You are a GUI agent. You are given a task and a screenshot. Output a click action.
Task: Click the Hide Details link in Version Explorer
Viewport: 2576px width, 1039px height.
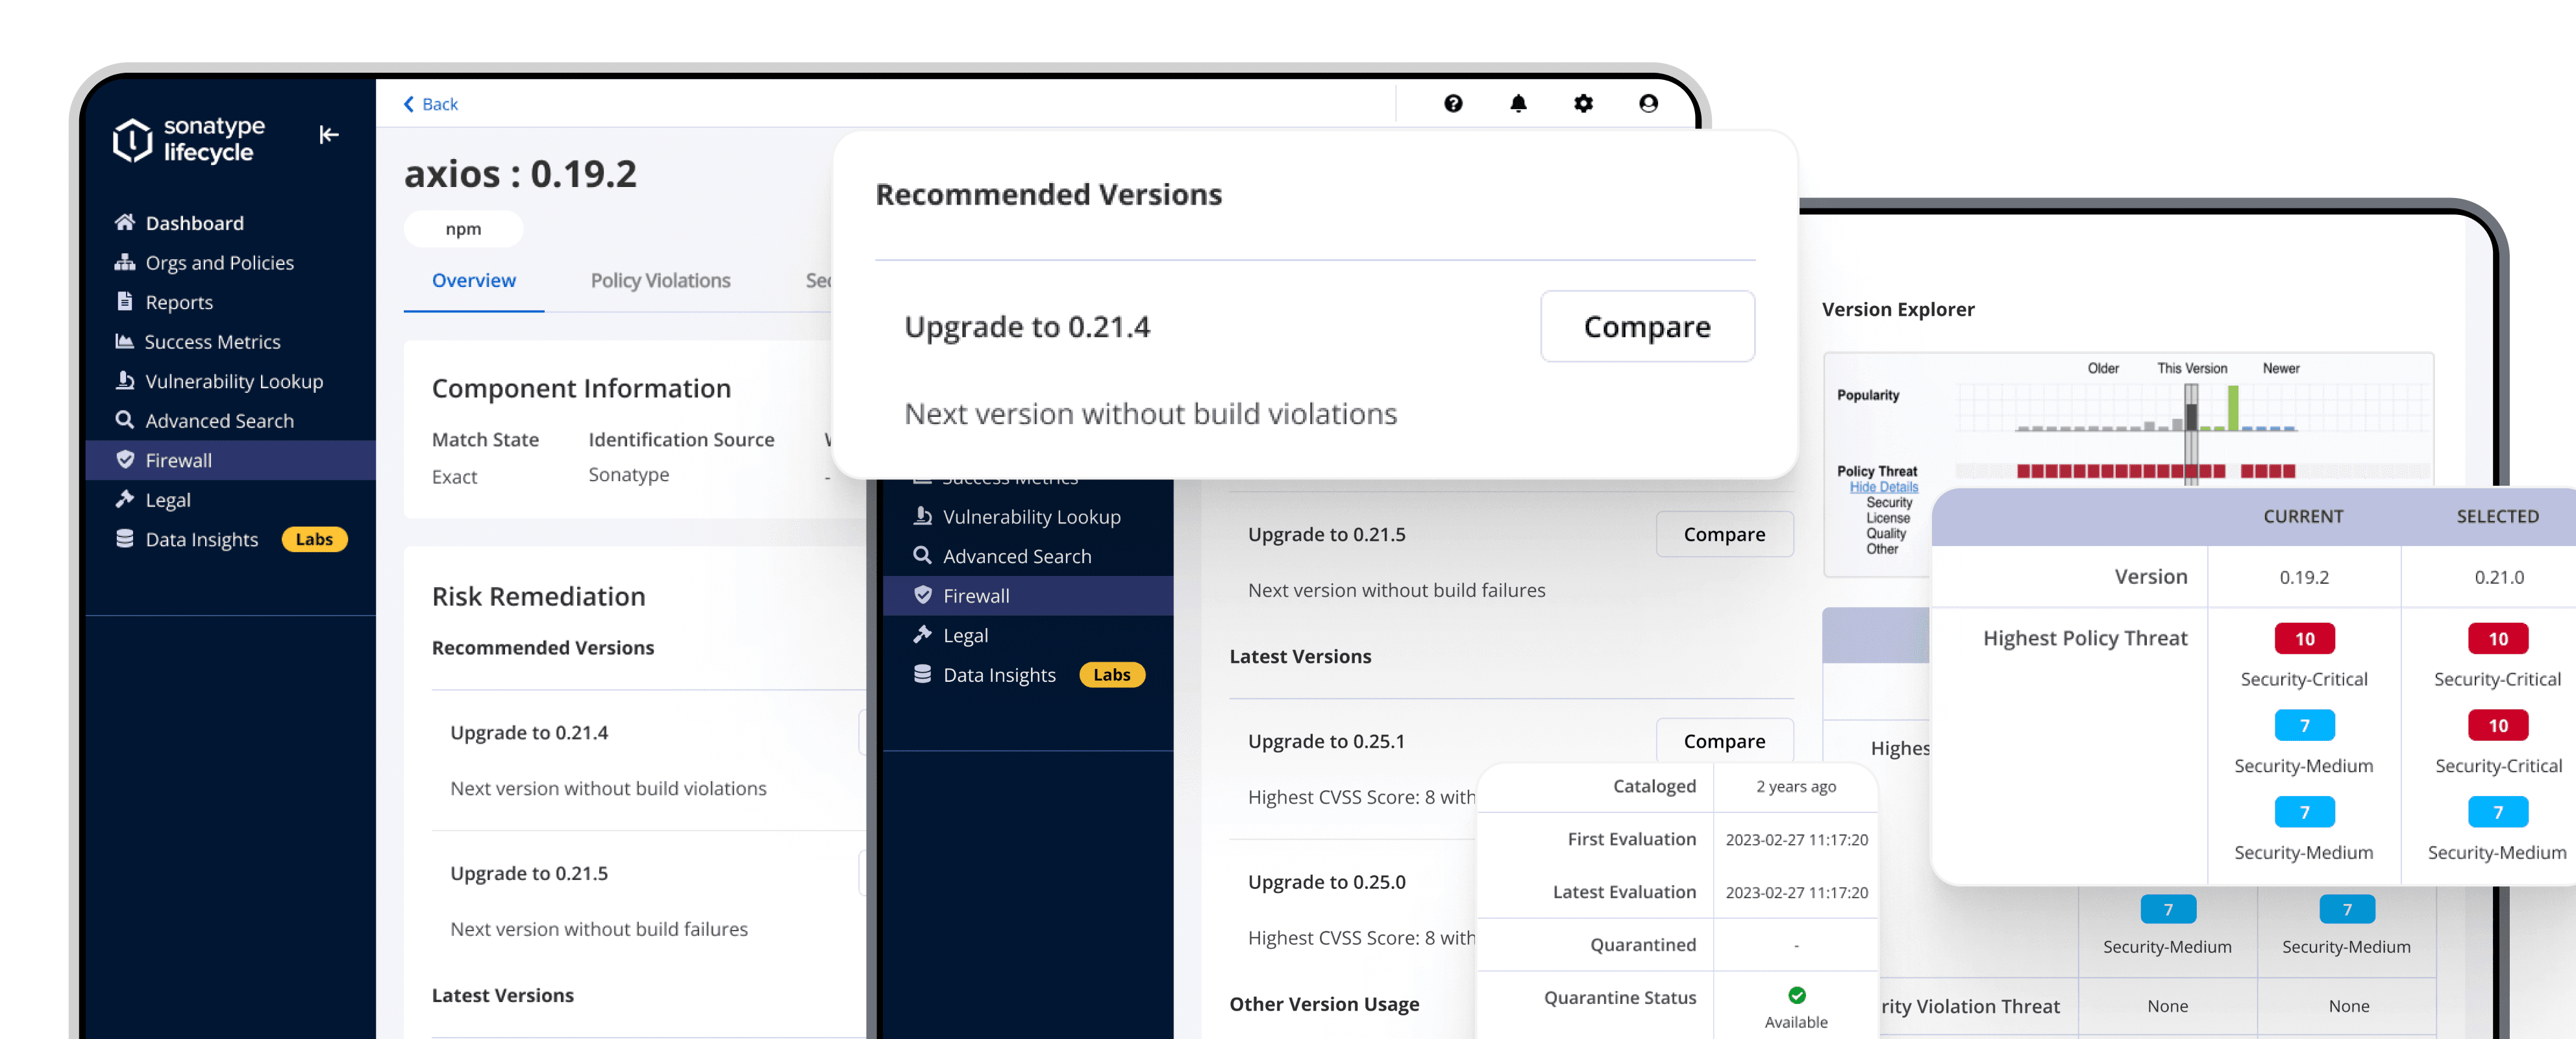pos(1883,487)
